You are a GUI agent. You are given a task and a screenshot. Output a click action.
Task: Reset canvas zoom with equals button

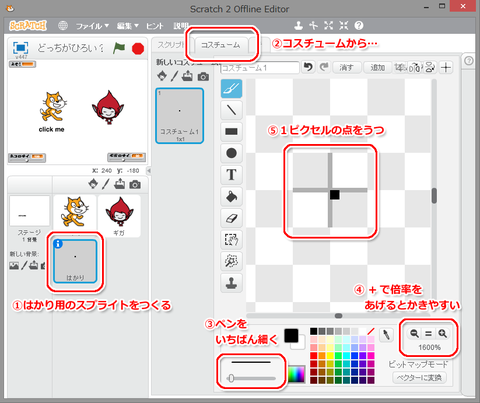pos(428,333)
